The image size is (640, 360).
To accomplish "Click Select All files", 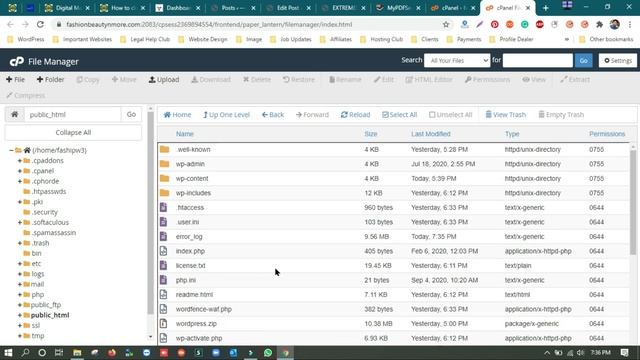I will (x=399, y=115).
